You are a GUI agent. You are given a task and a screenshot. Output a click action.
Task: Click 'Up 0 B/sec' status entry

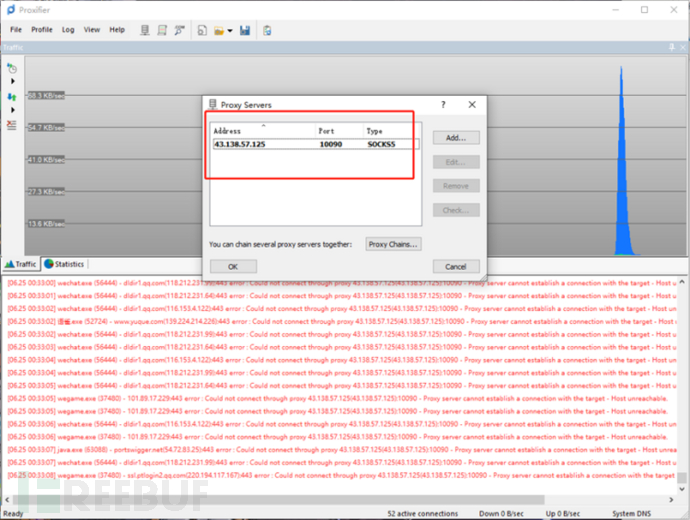563,514
